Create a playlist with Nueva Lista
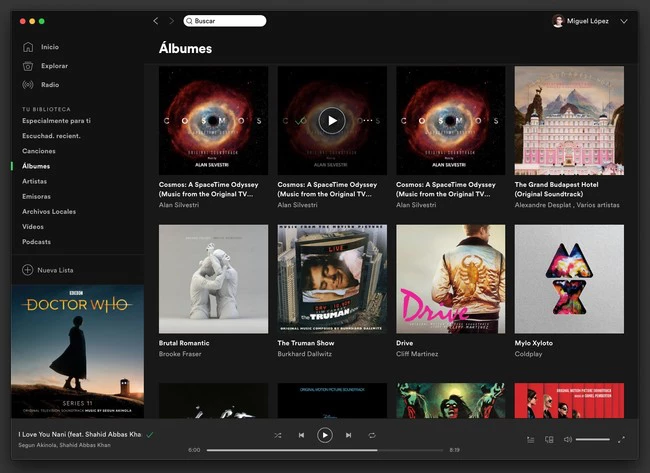Image resolution: width=650 pixels, height=473 pixels. point(54,270)
